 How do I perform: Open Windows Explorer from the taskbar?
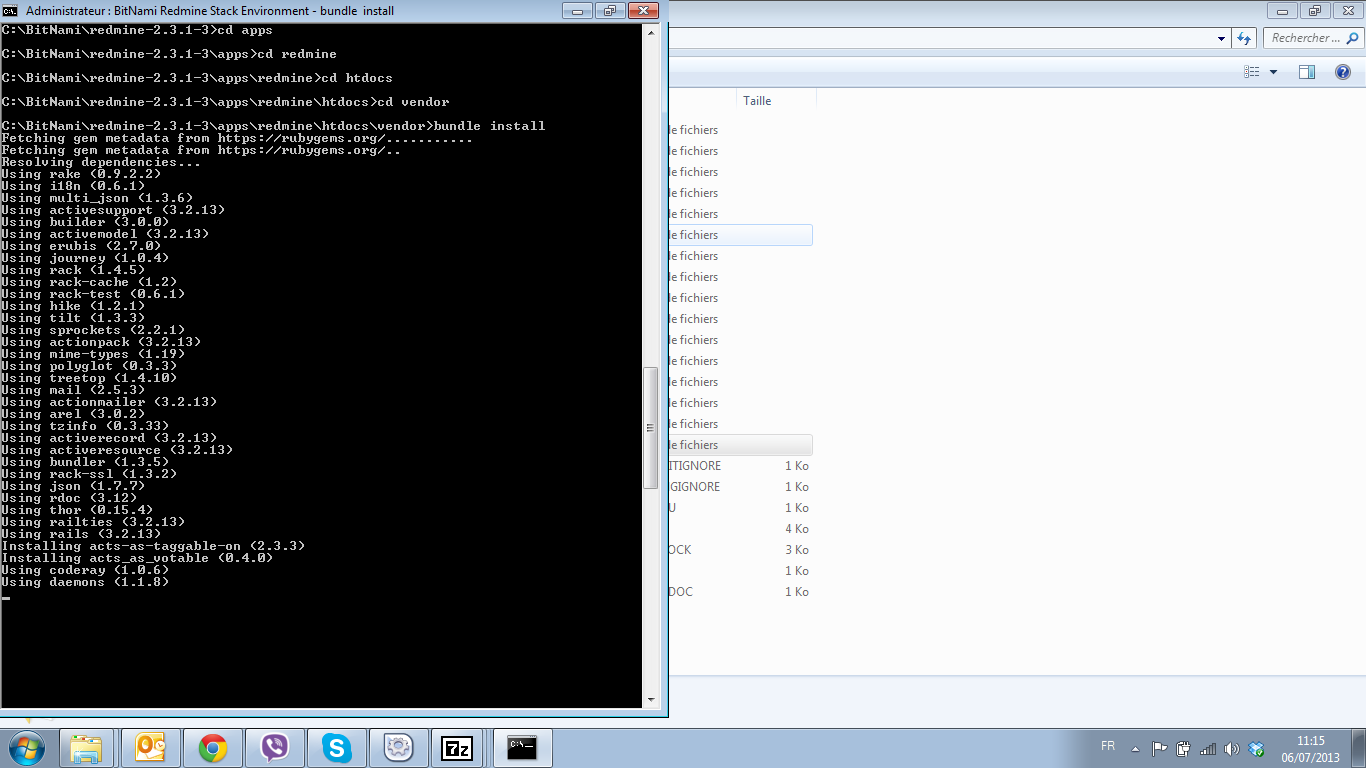(x=87, y=748)
